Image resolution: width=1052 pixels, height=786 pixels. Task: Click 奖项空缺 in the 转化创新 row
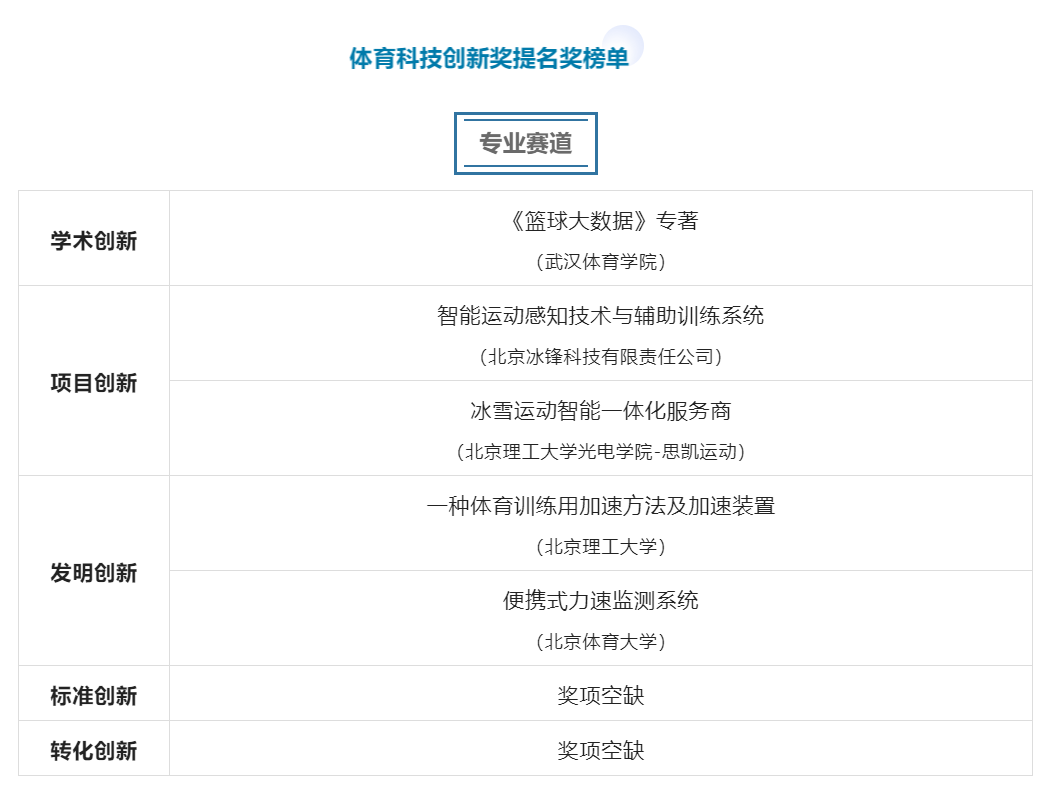tap(601, 750)
